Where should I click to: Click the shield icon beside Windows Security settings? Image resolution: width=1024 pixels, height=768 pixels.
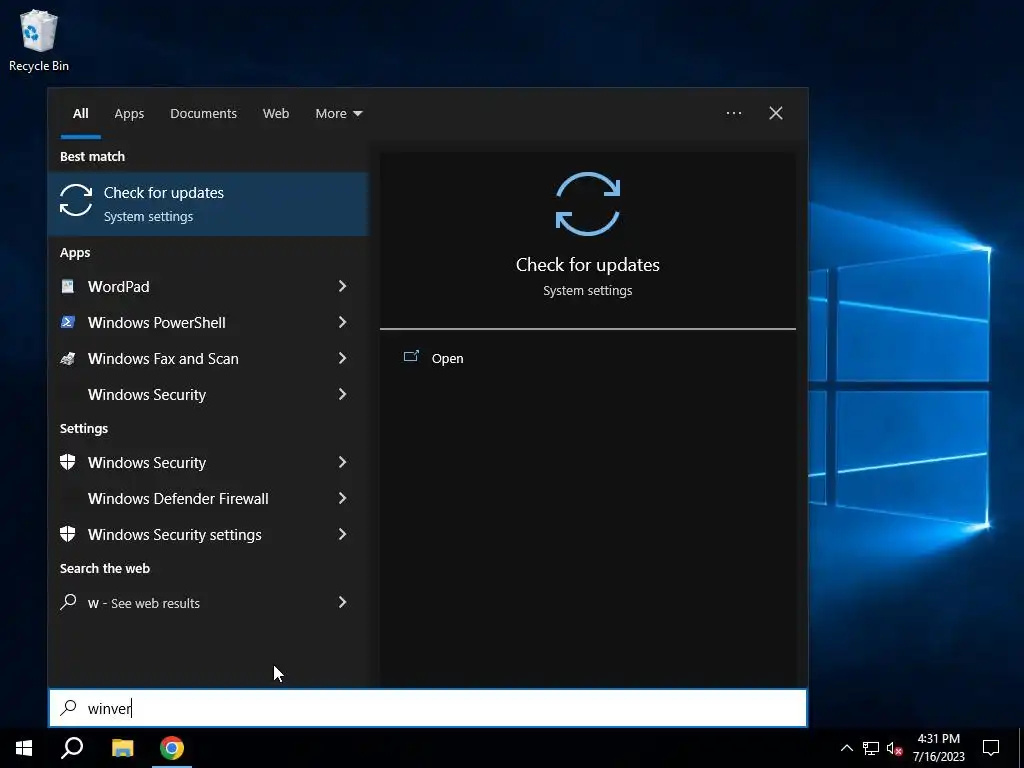(x=68, y=534)
